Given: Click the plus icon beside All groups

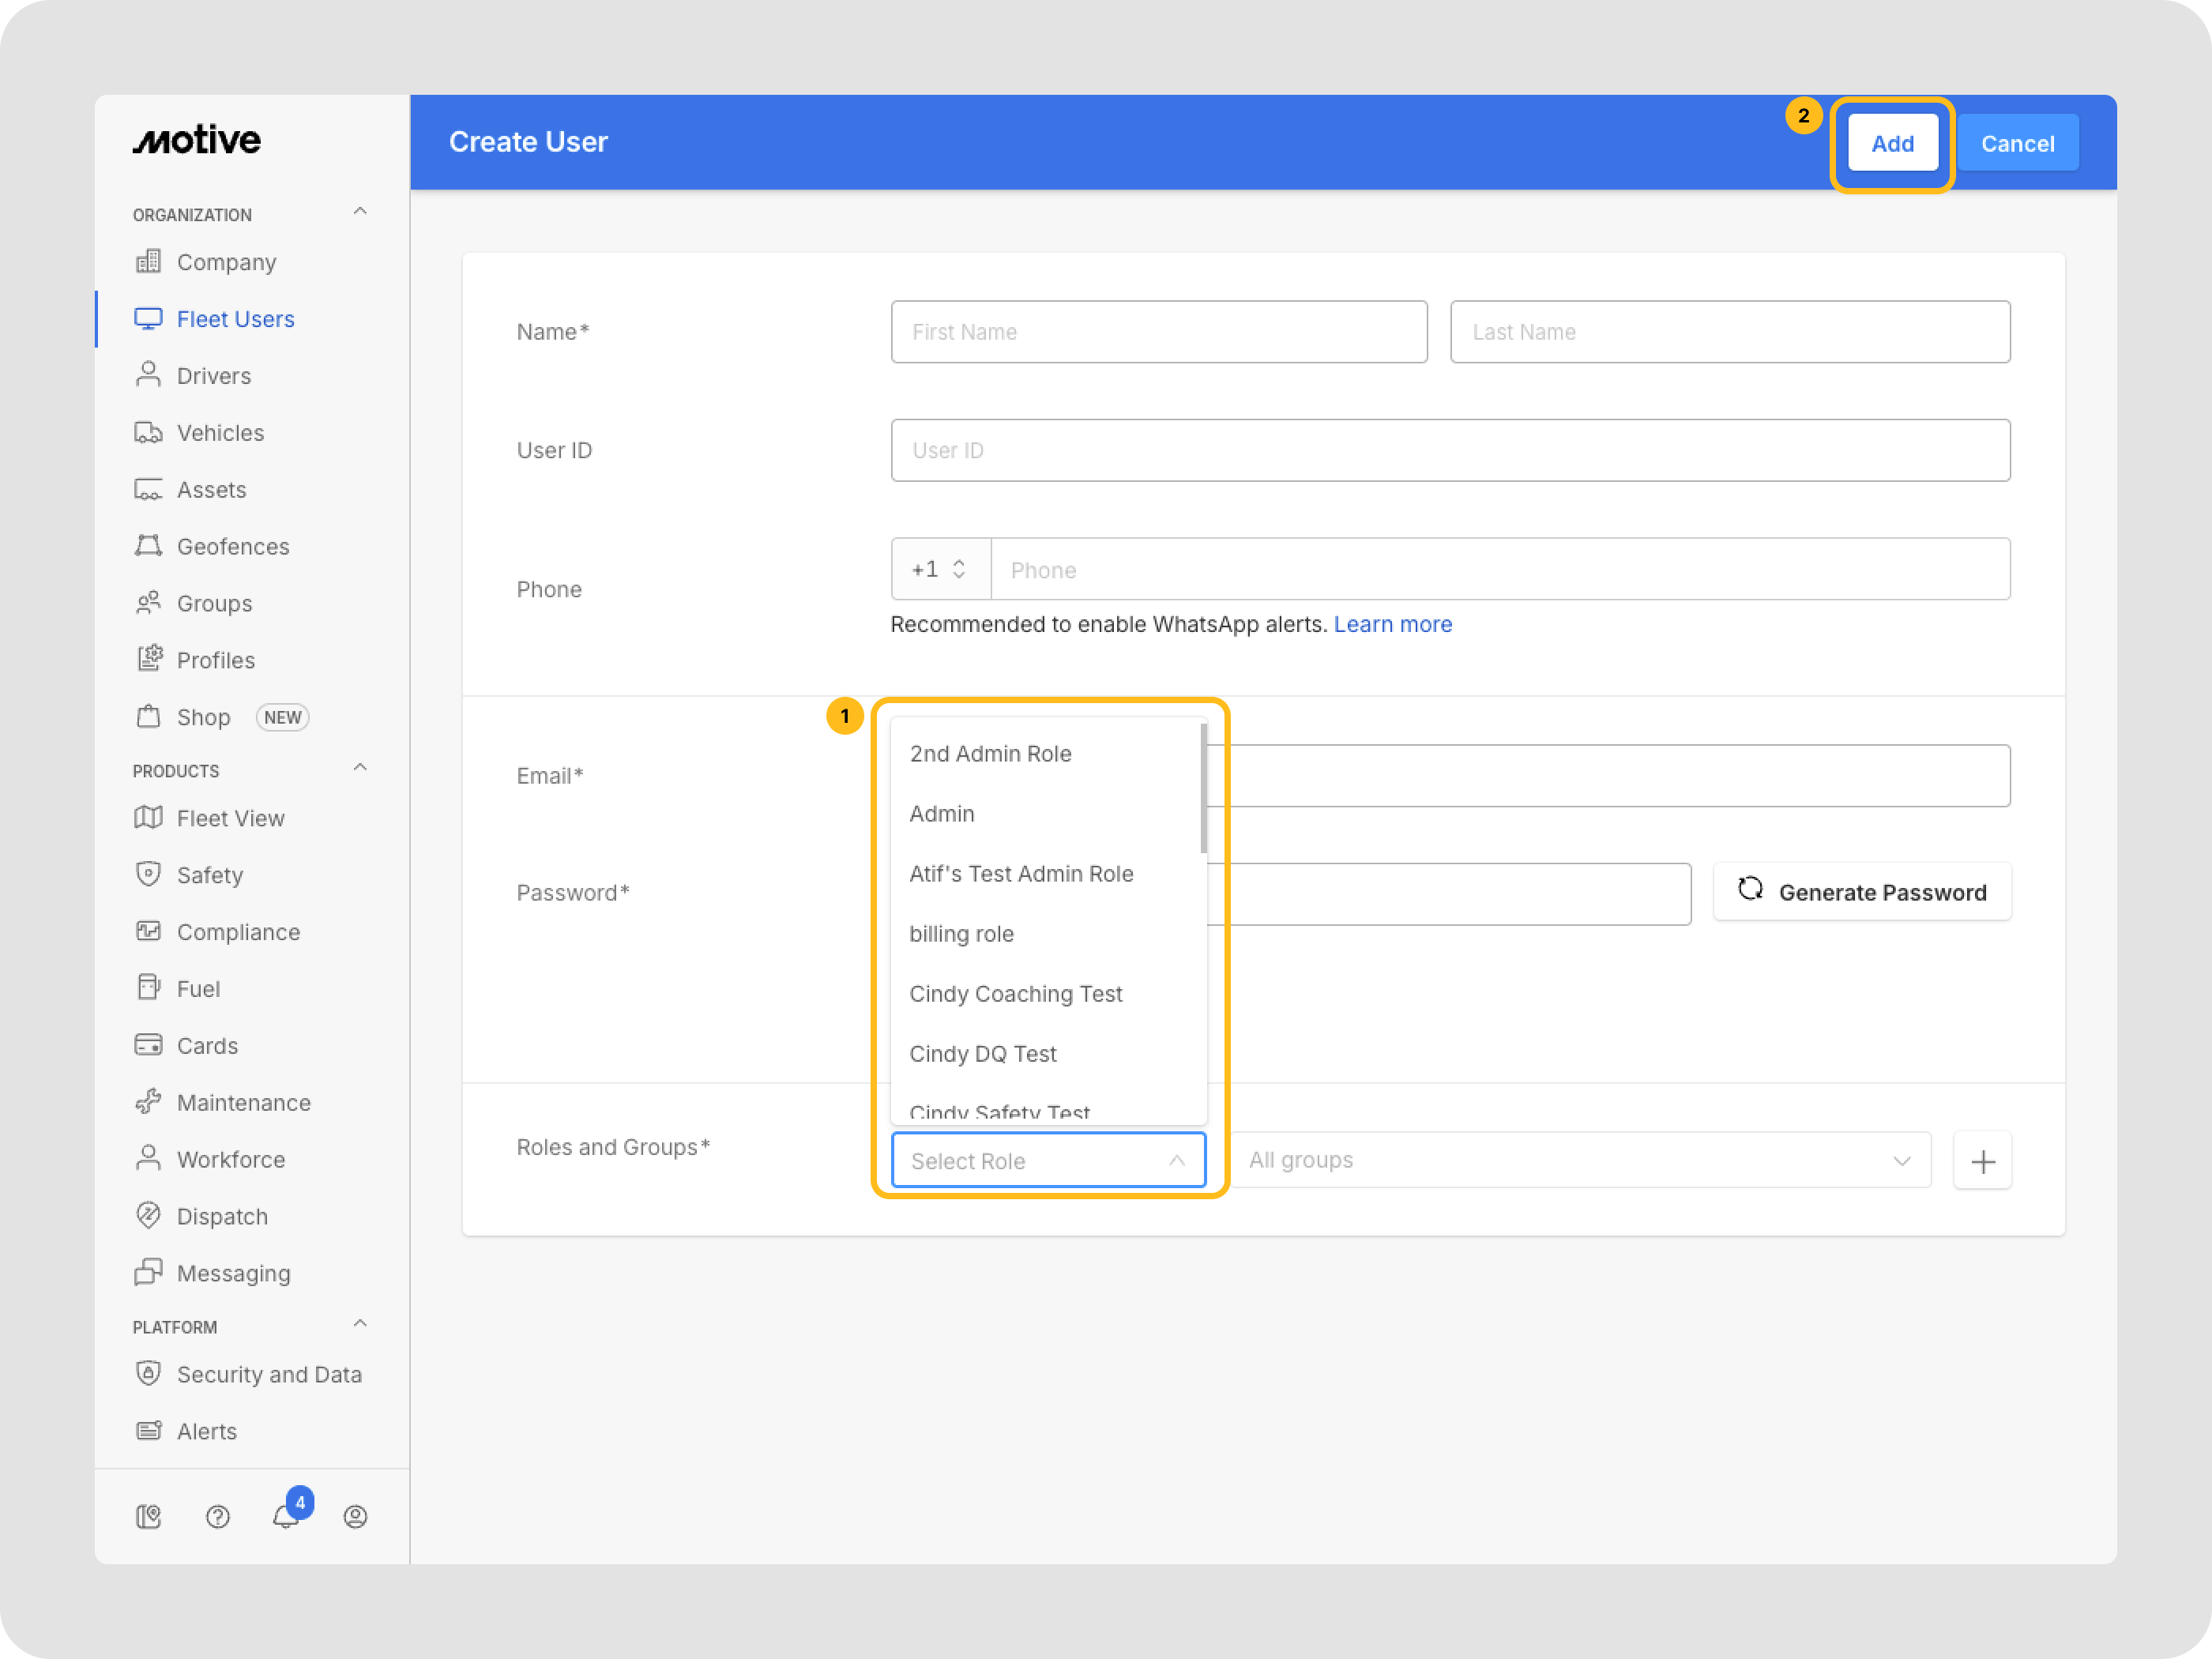Looking at the screenshot, I should 1982,1161.
